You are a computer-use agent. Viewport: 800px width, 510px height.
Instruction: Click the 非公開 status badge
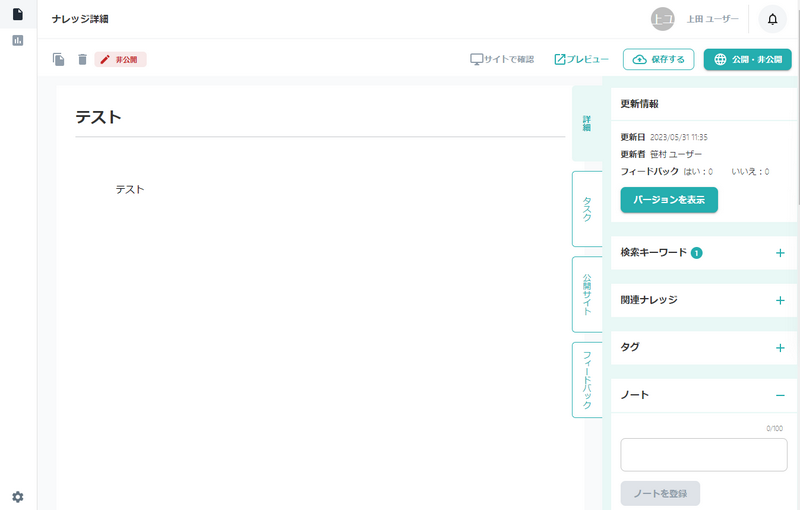click(x=120, y=60)
